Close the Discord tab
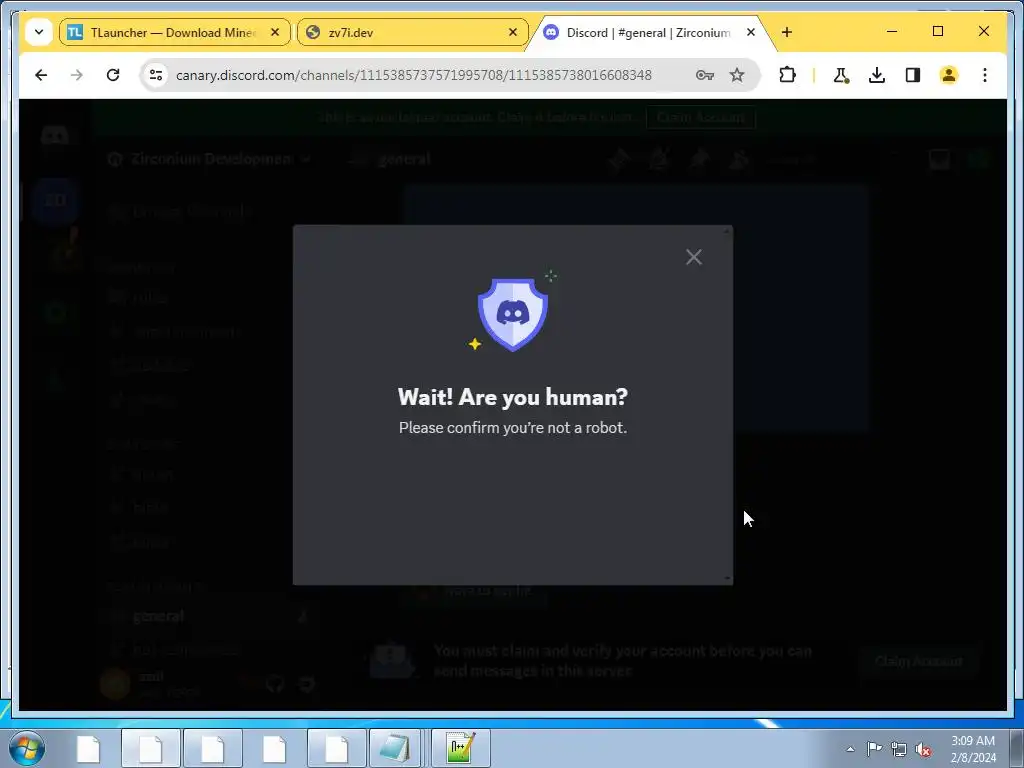The width and height of the screenshot is (1024, 768). click(751, 32)
